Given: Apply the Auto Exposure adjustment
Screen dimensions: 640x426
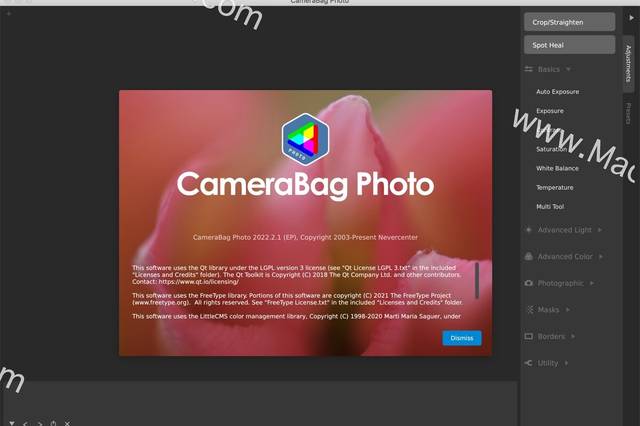Looking at the screenshot, I should pyautogui.click(x=558, y=92).
